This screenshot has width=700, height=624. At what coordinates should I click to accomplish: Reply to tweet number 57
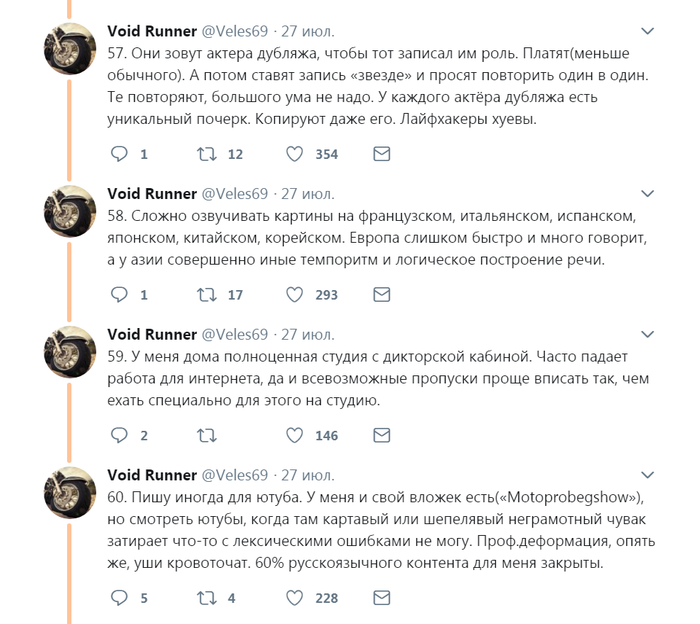pos(119,154)
